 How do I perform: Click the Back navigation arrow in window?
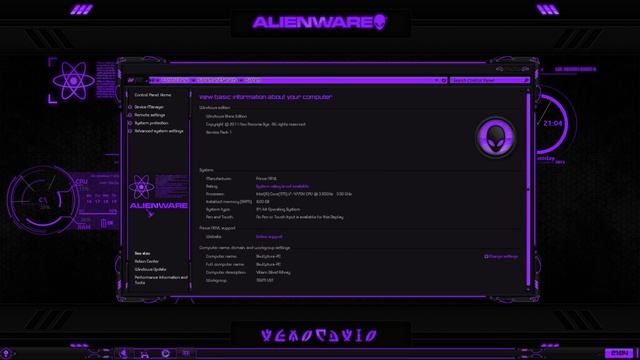point(131,80)
